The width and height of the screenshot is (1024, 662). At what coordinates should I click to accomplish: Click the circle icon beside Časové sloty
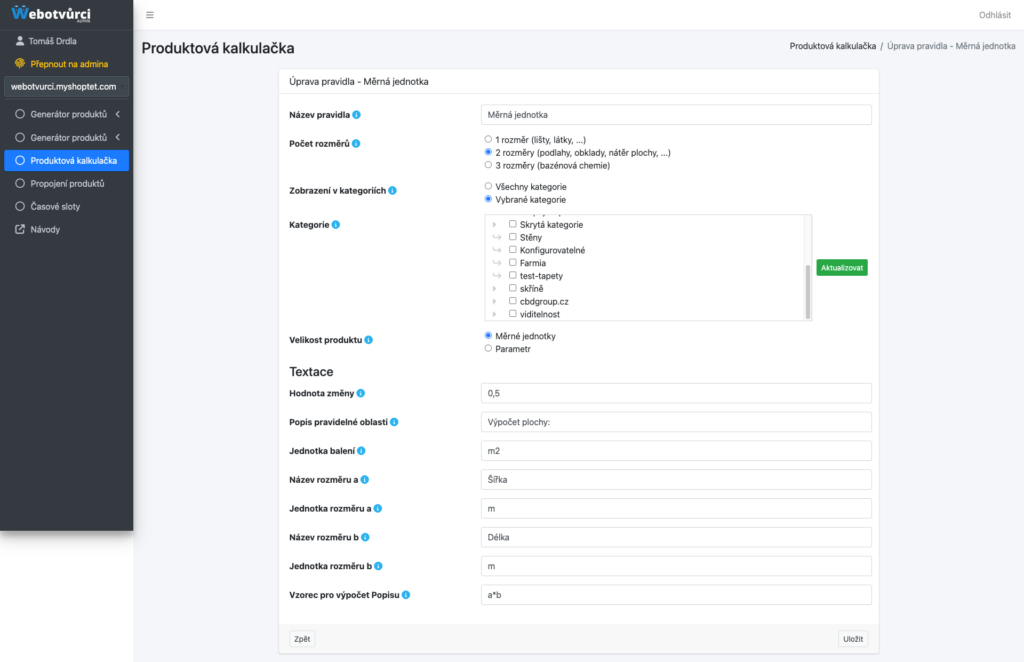click(20, 206)
